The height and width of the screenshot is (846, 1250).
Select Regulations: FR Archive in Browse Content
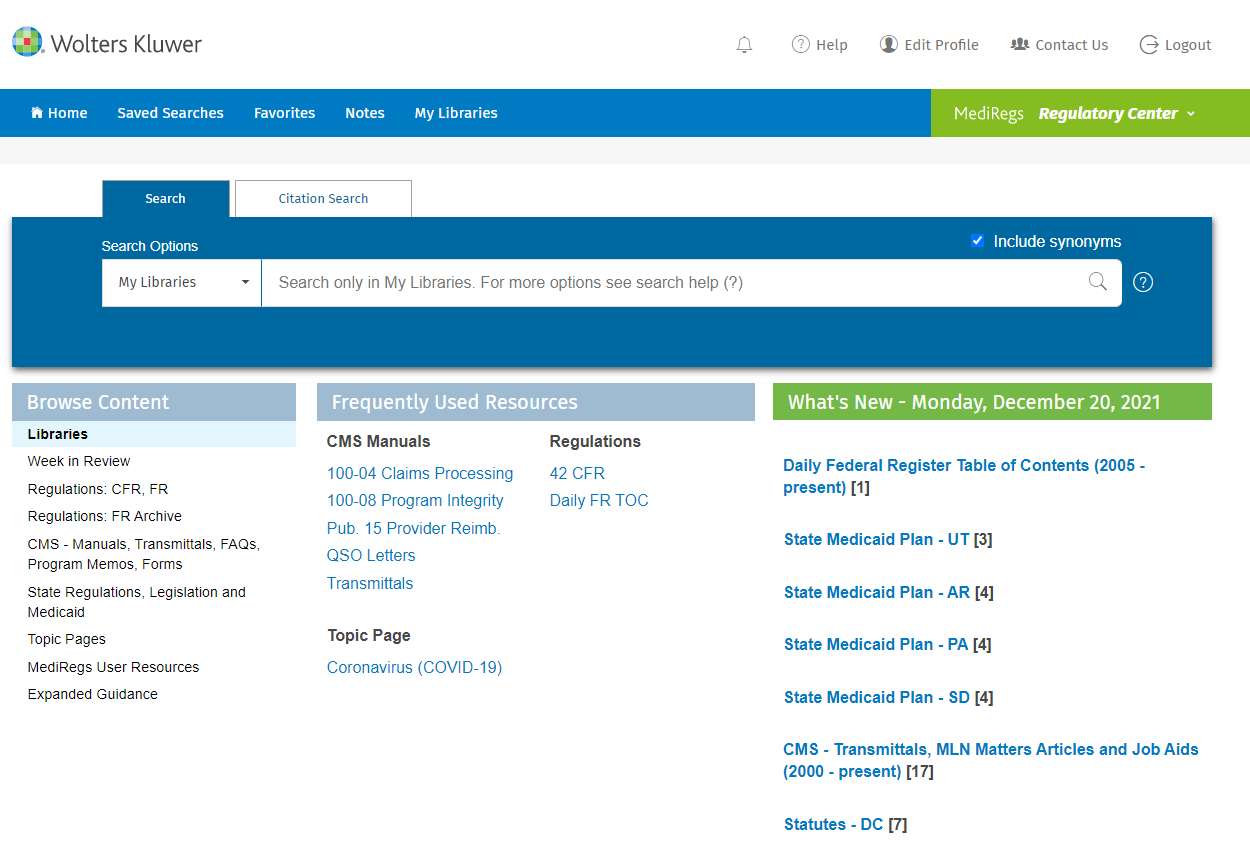tap(105, 516)
